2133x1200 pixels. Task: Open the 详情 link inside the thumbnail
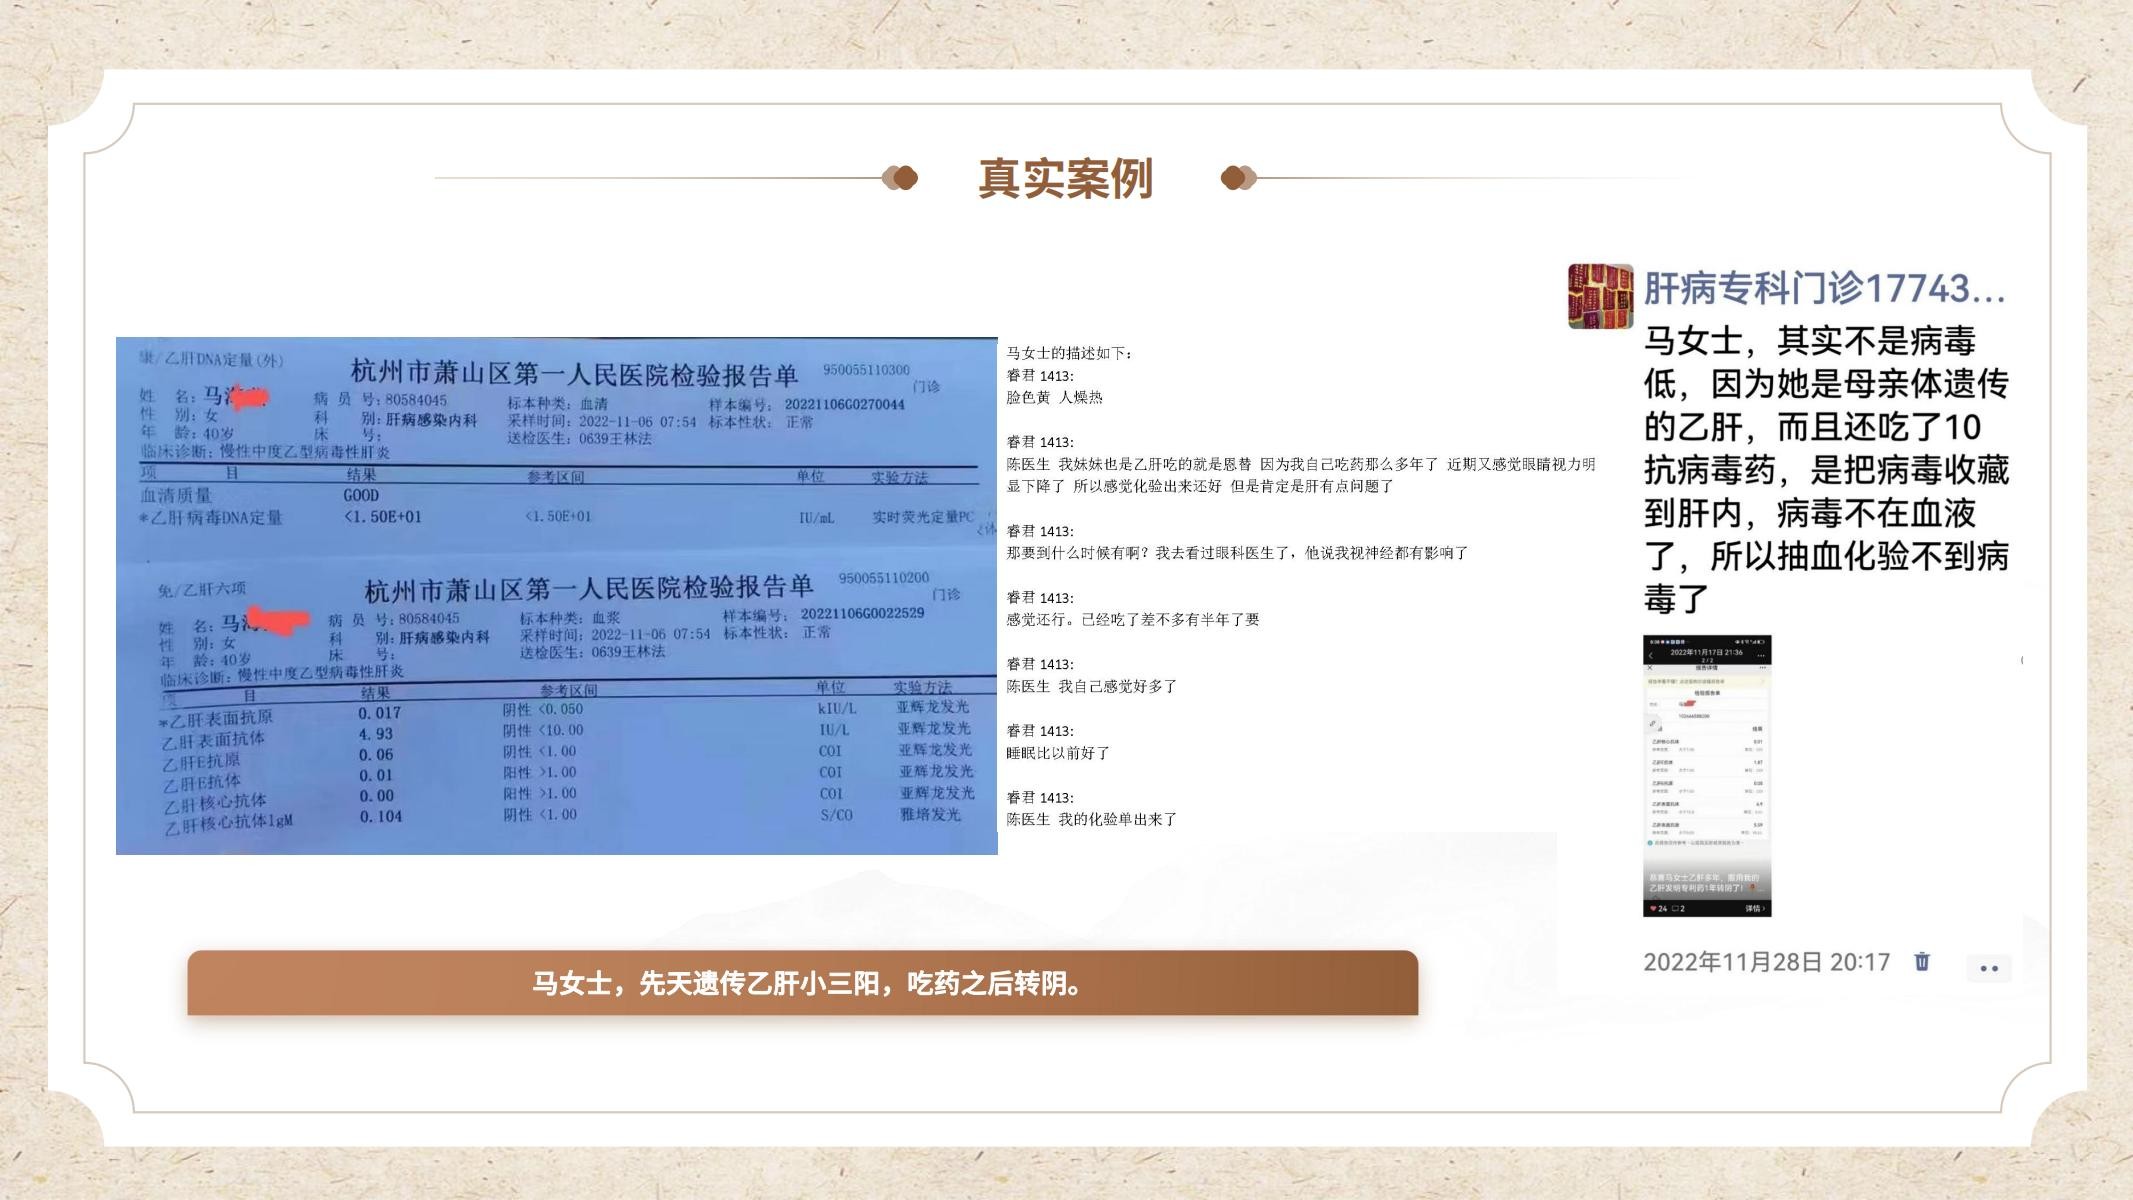click(1755, 909)
